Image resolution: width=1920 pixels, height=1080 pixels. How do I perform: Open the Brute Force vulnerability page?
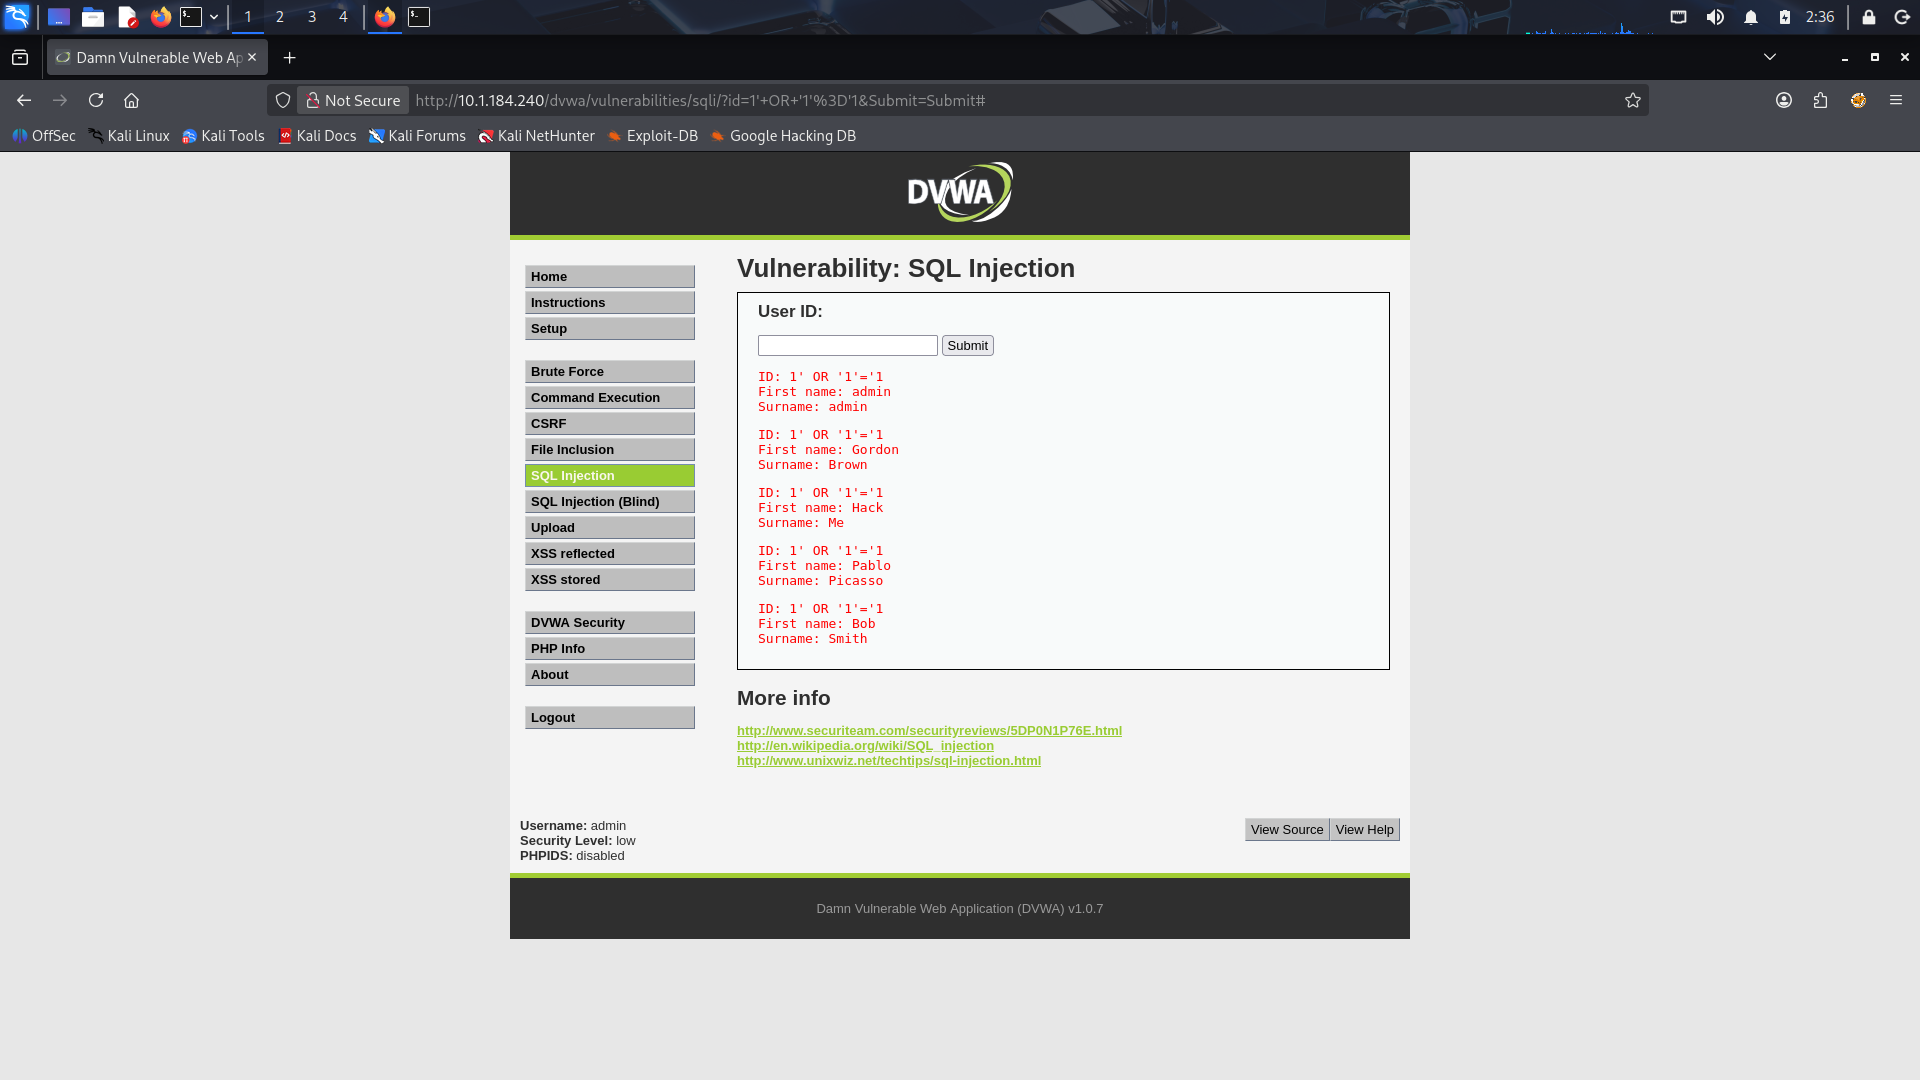point(610,372)
